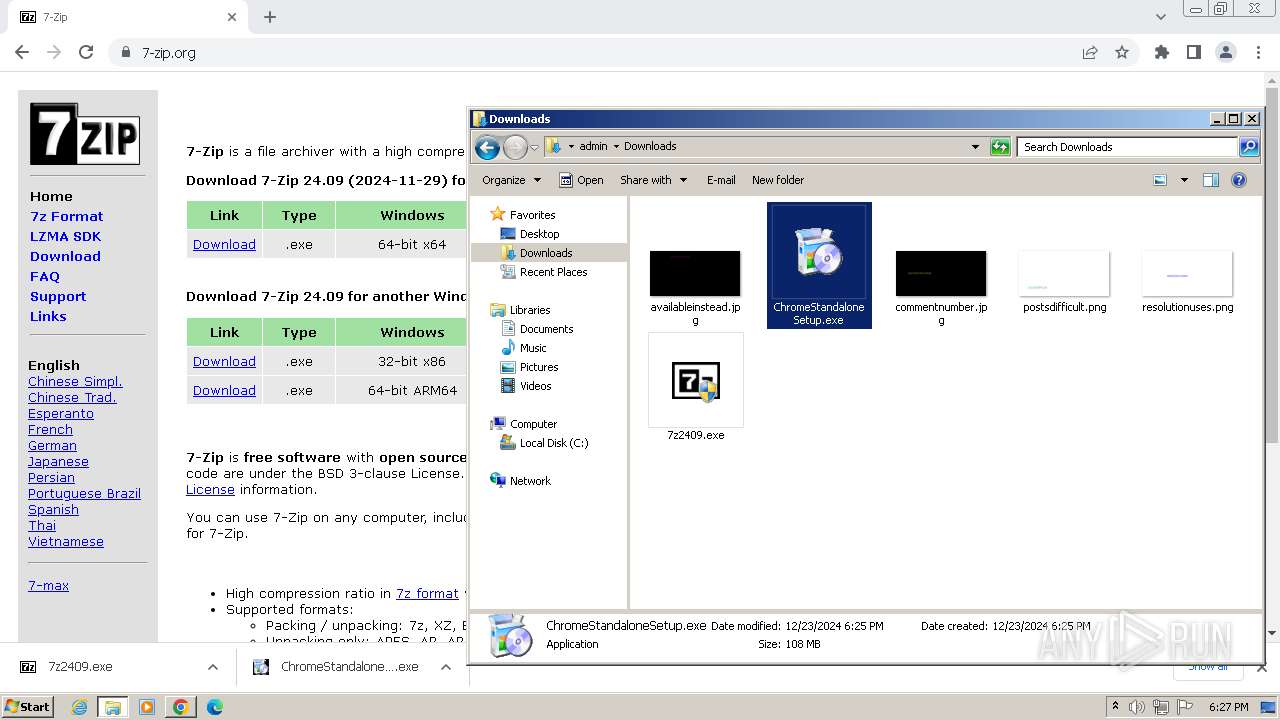The image size is (1280, 720).
Task: Select the 7z2409.exe installer icon
Action: 696,380
